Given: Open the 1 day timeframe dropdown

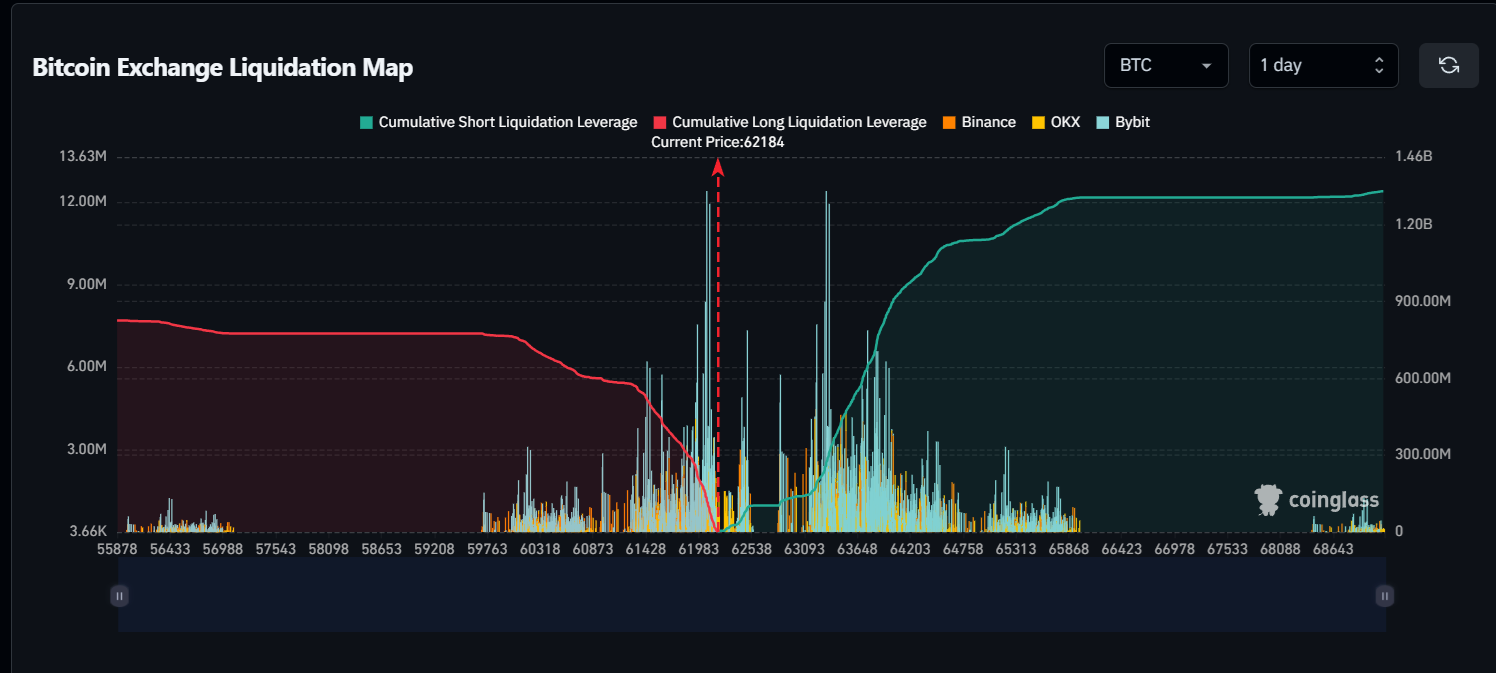Looking at the screenshot, I should click(1310, 66).
